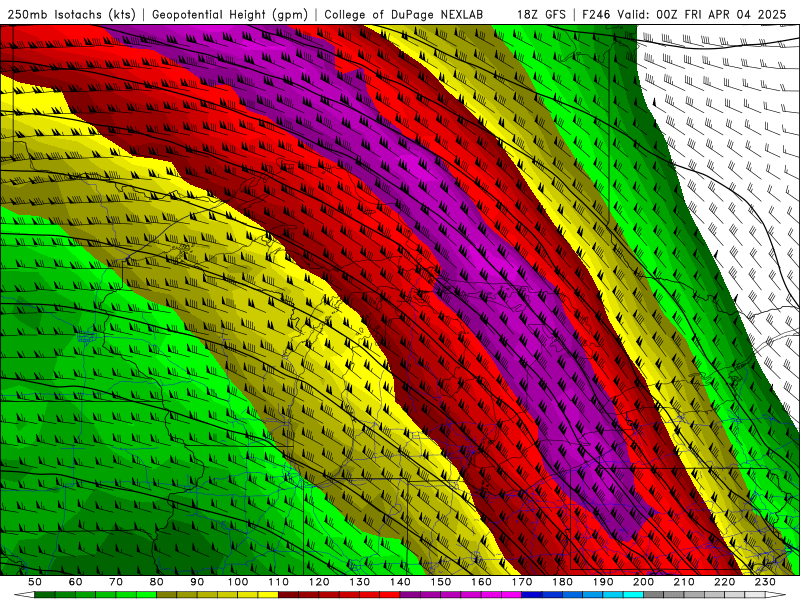This screenshot has height=600, width=800.
Task: Select the bright red 135–140 kts legend swatch
Action: point(390,594)
